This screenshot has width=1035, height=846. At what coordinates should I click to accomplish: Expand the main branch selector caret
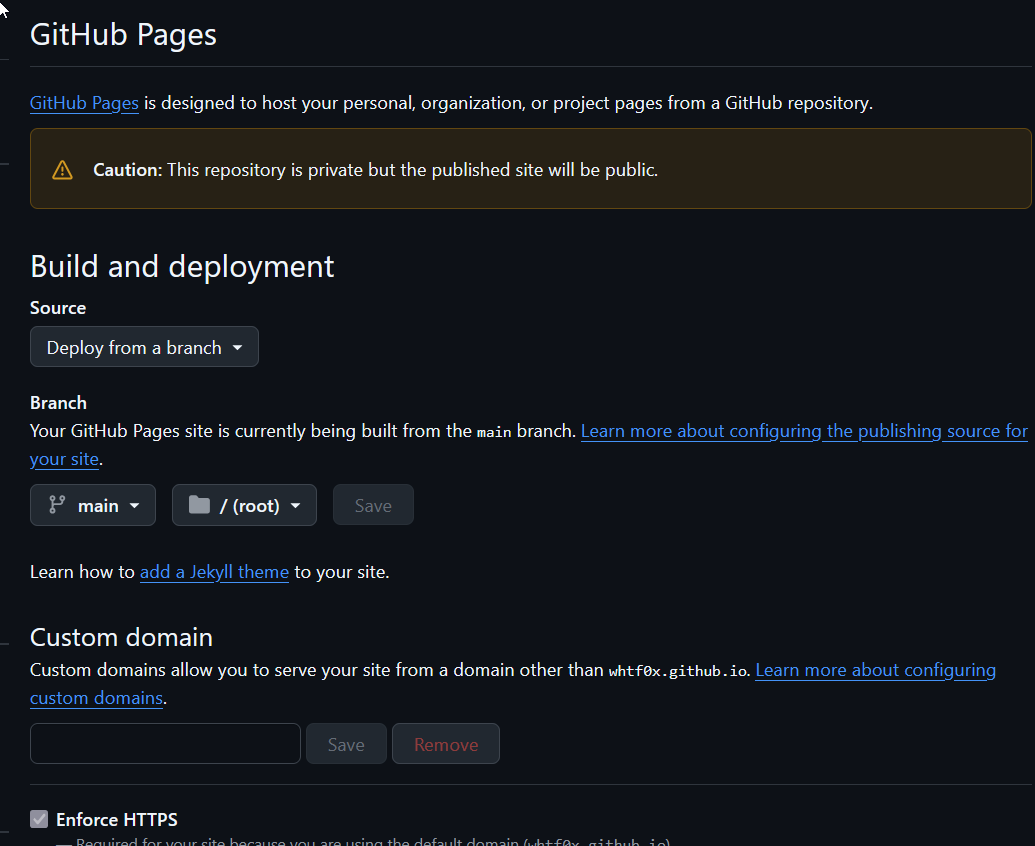coord(135,506)
